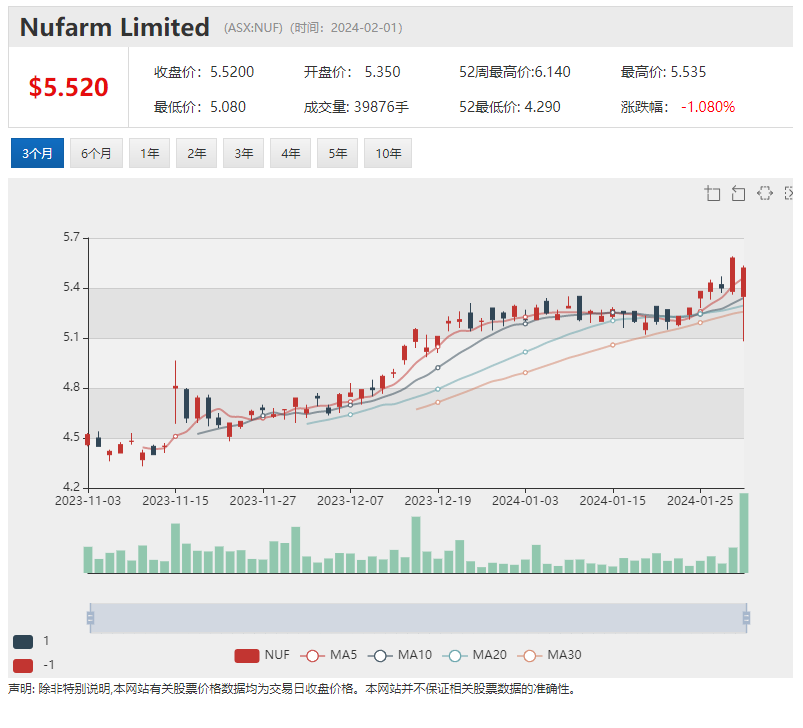Click the 4.5 y-axis label
This screenshot has height=728, width=803.
tap(72, 437)
